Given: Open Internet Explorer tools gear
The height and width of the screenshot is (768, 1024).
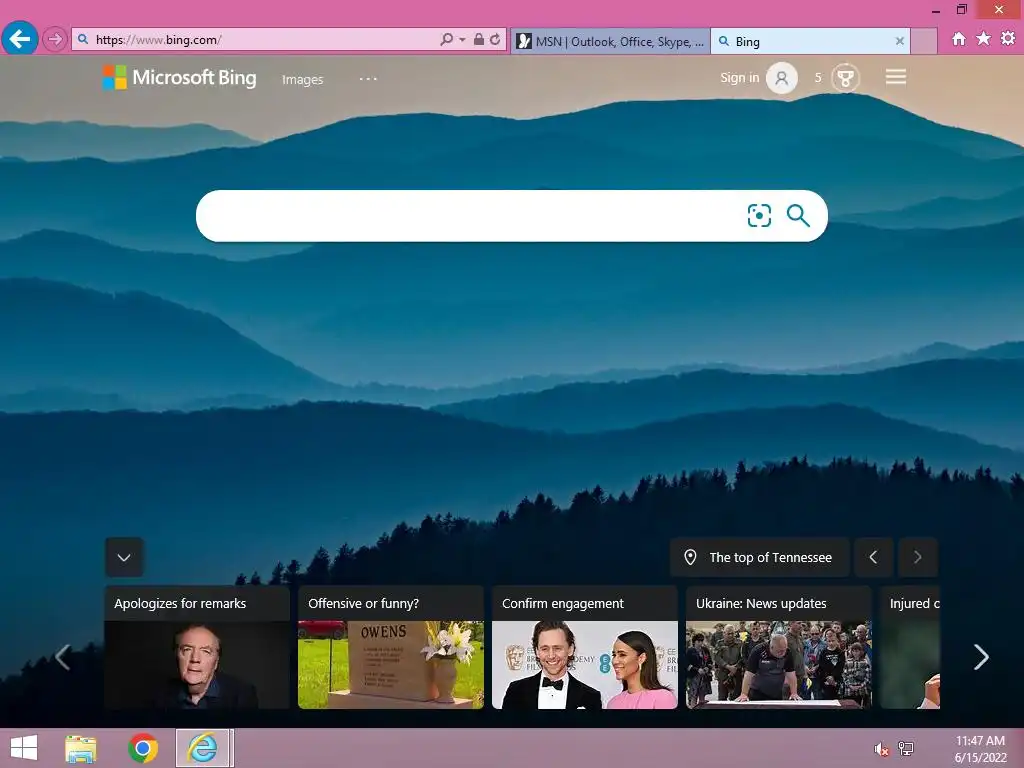Looking at the screenshot, I should [1008, 39].
